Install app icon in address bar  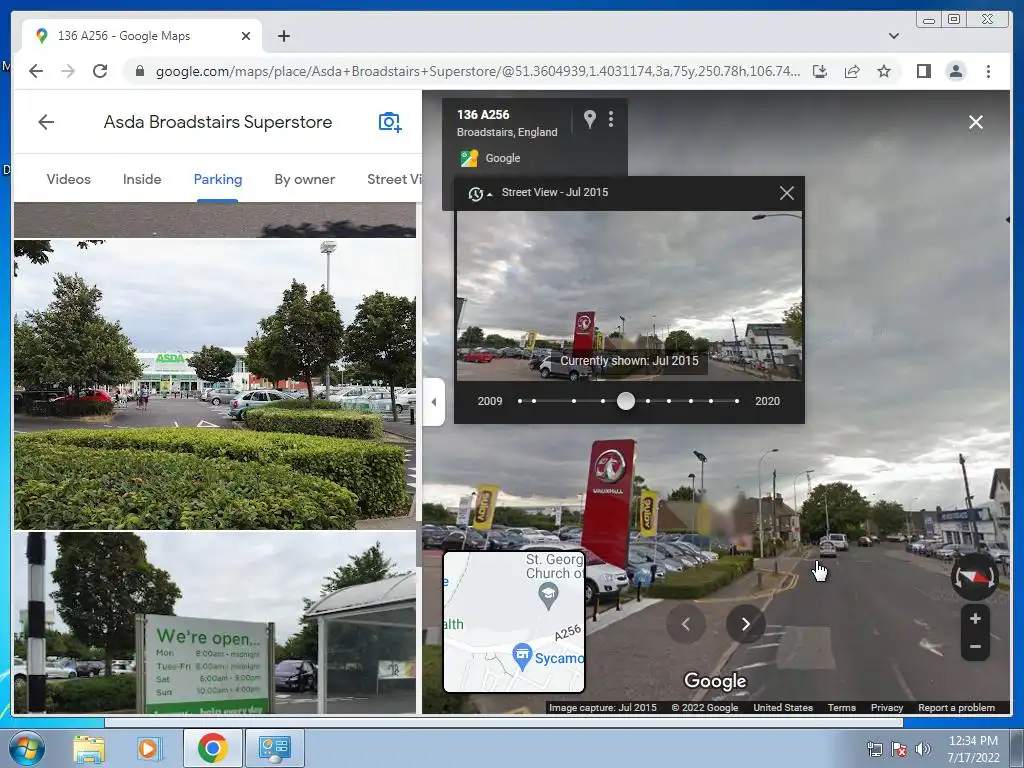pyautogui.click(x=820, y=71)
